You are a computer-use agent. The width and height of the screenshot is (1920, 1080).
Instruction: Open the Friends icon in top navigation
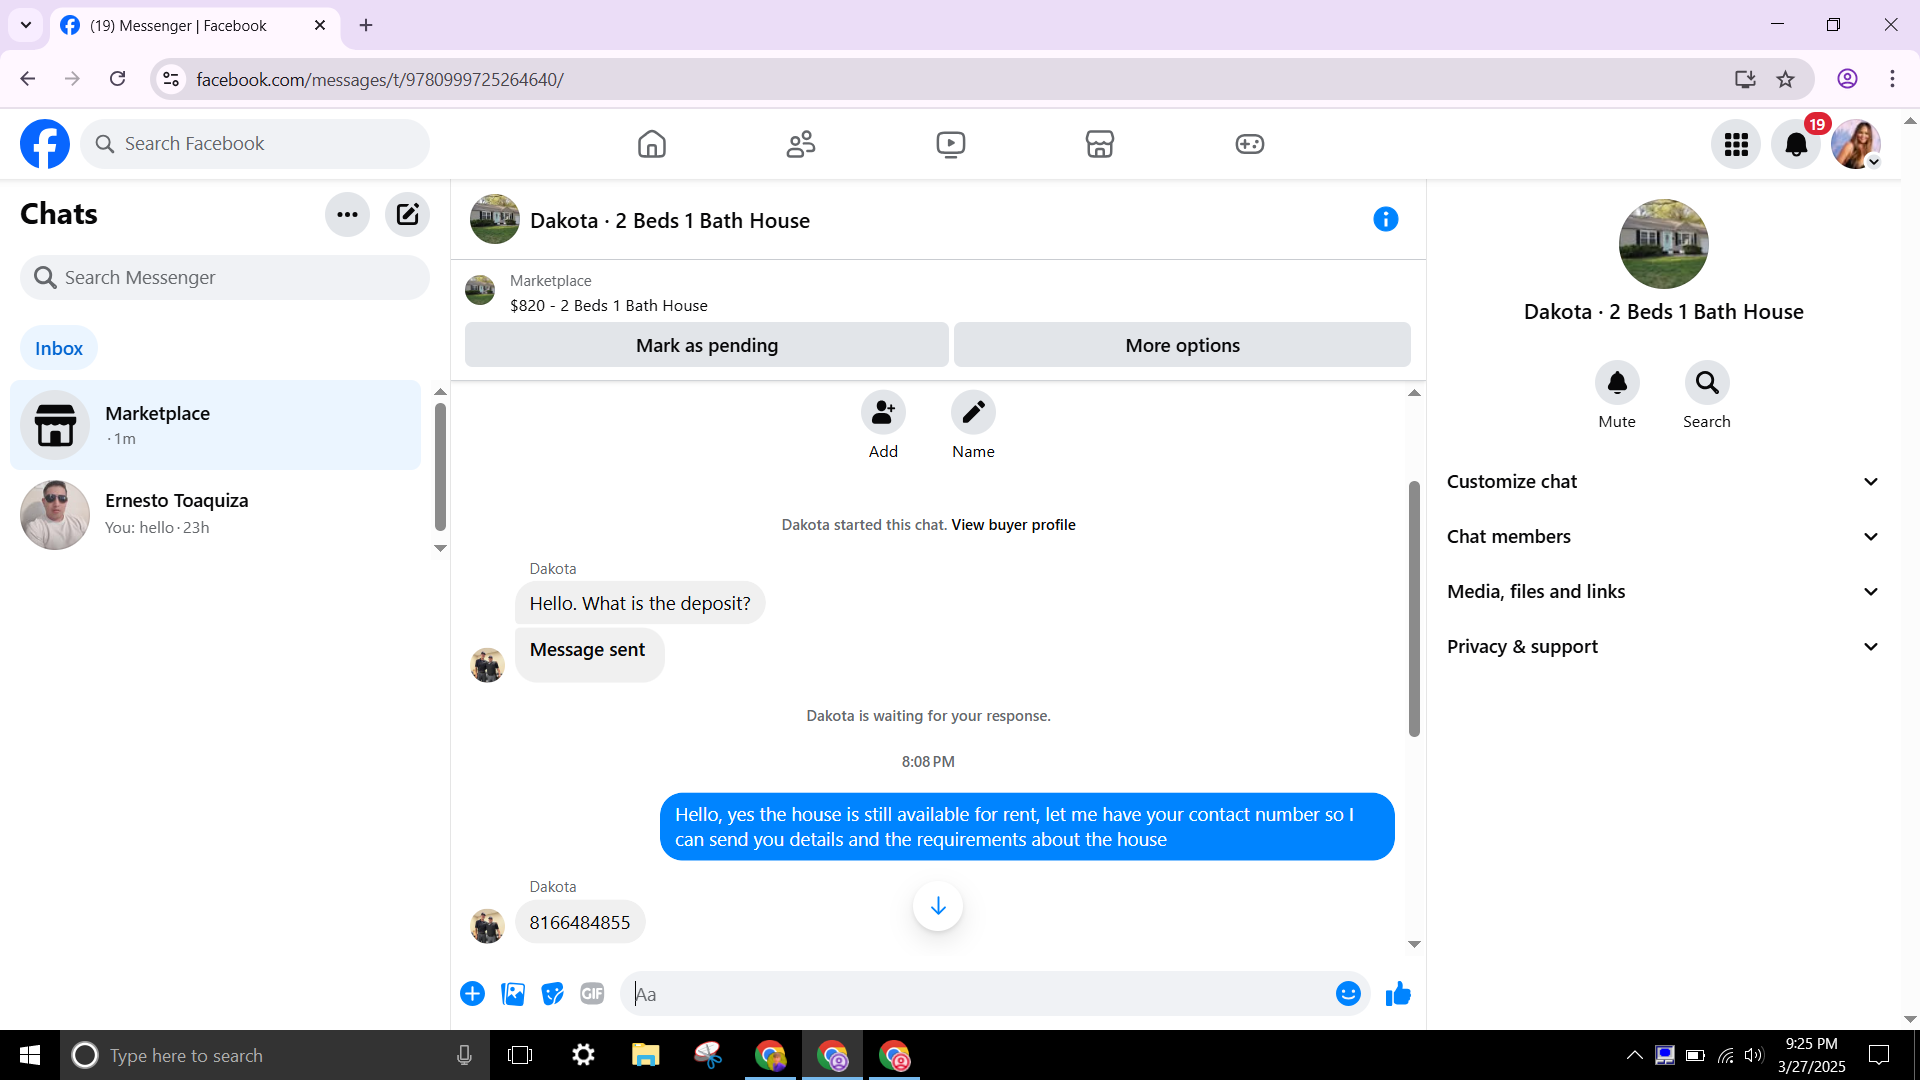pyautogui.click(x=801, y=144)
